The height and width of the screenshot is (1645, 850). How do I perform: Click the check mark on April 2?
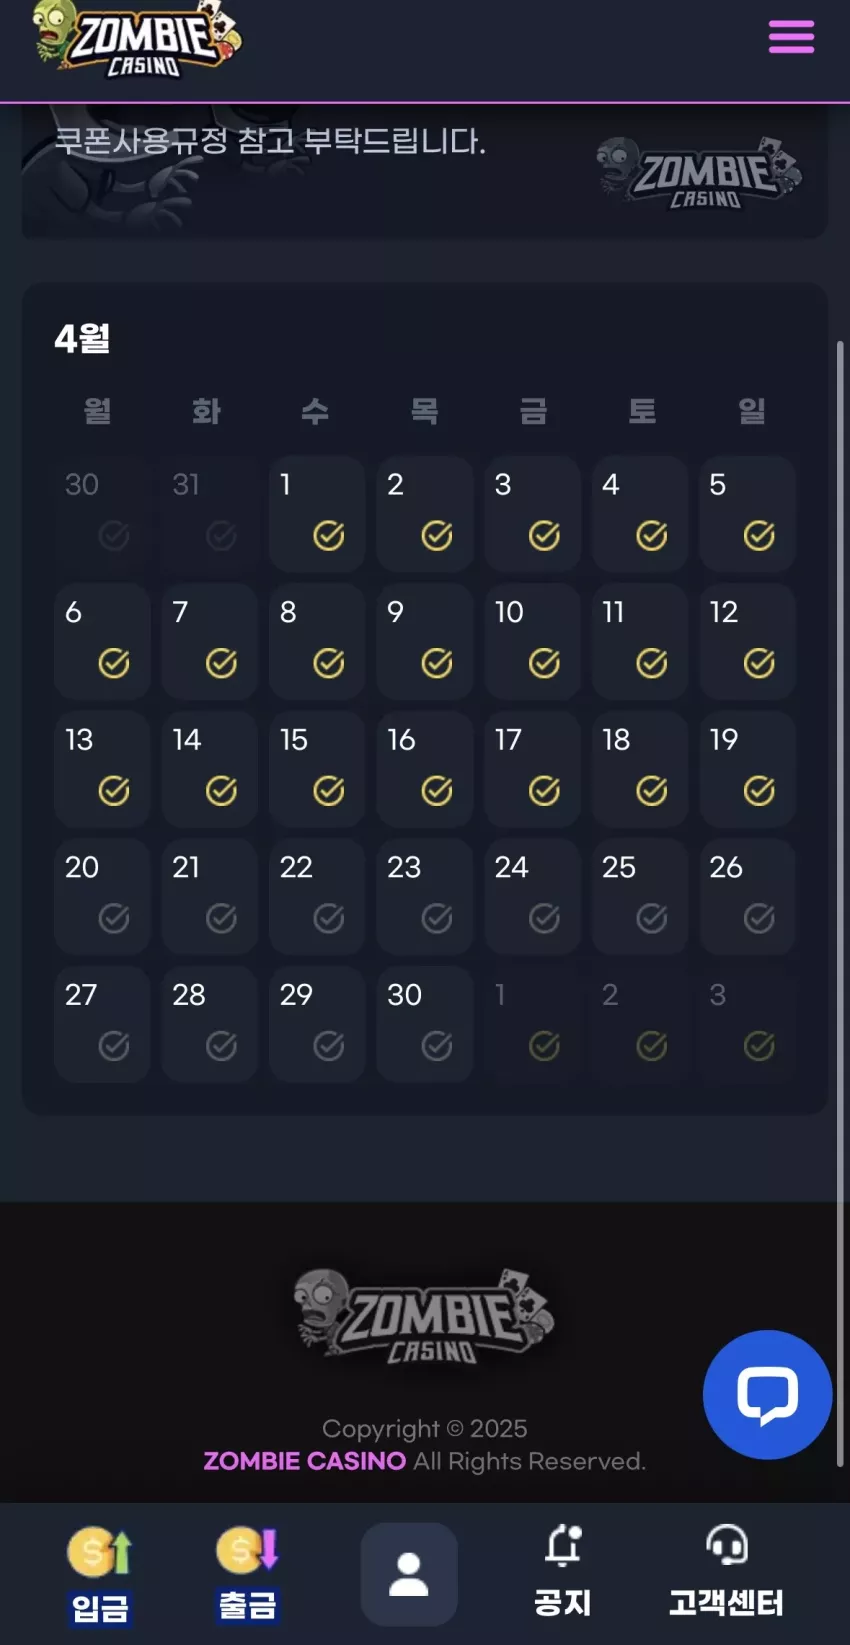(x=437, y=536)
